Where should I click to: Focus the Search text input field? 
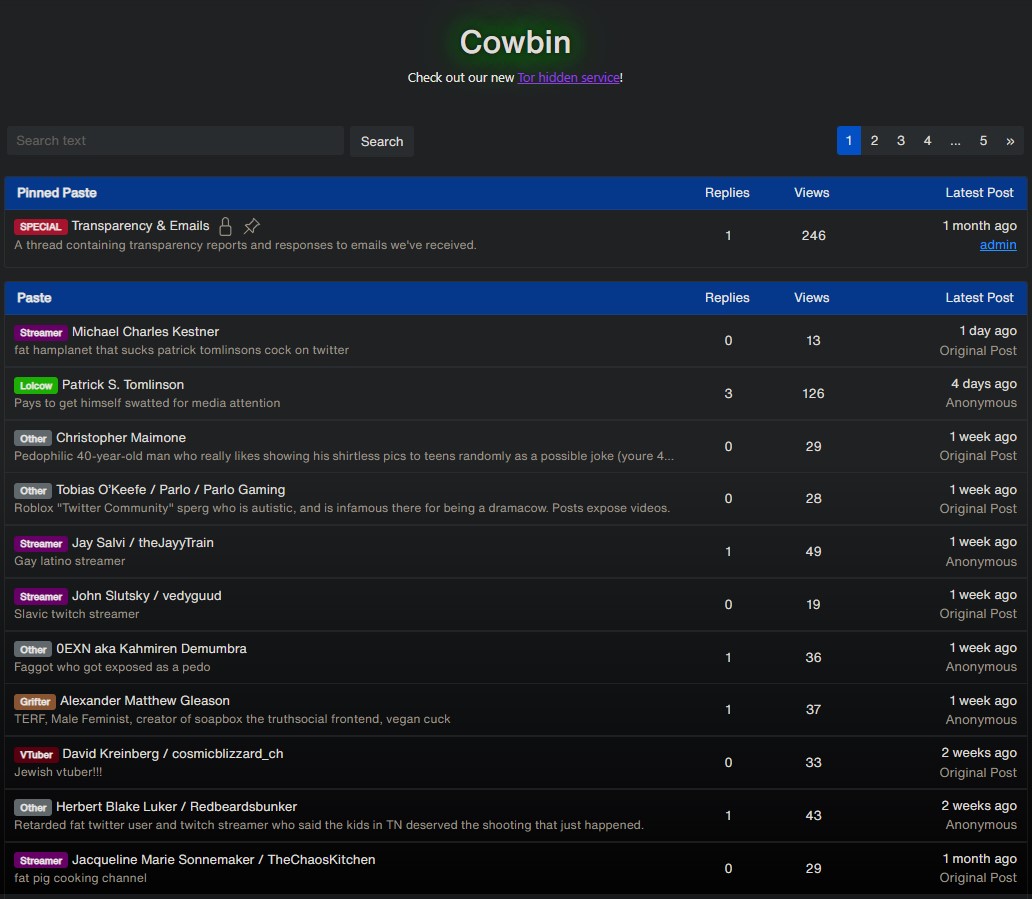[x=175, y=141]
